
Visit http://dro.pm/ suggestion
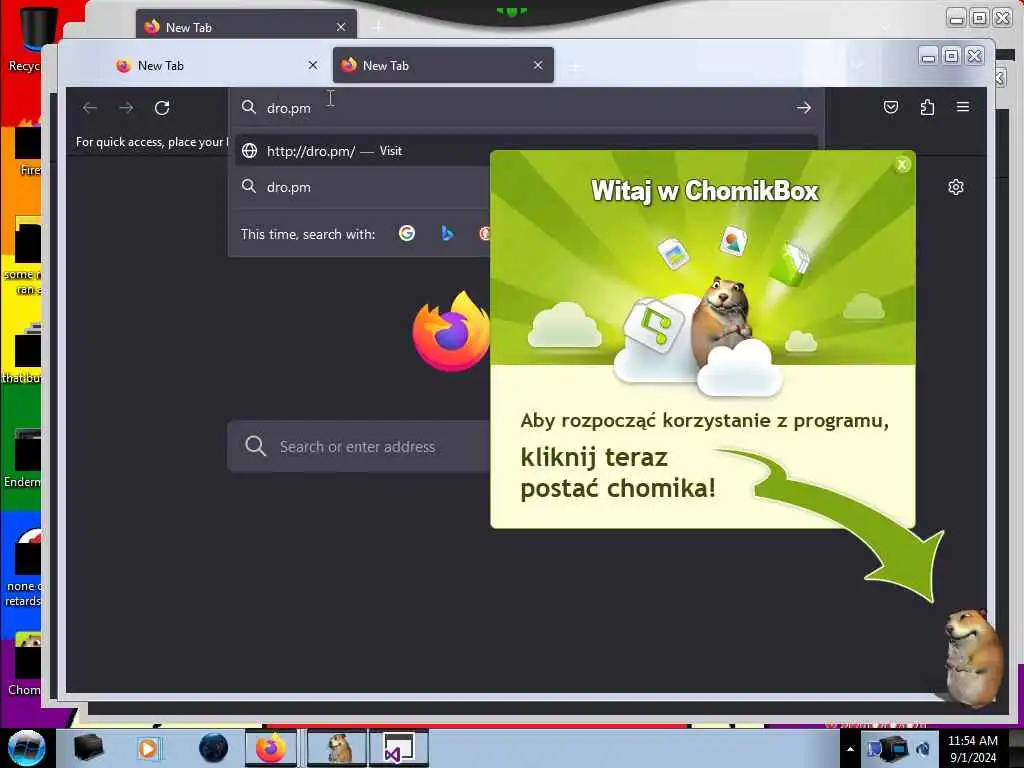(x=526, y=151)
